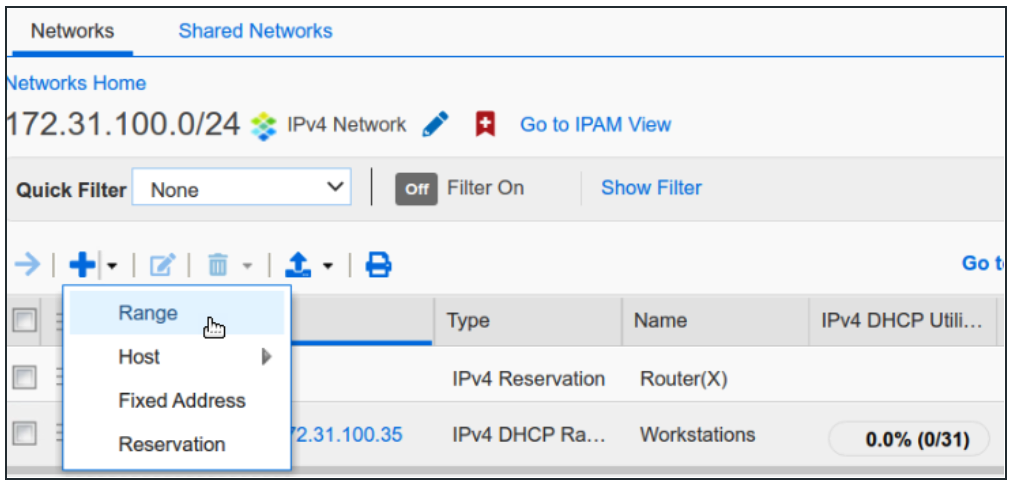The image size is (1011, 484).
Task: Expand the Host submenu arrow
Action: 267,356
